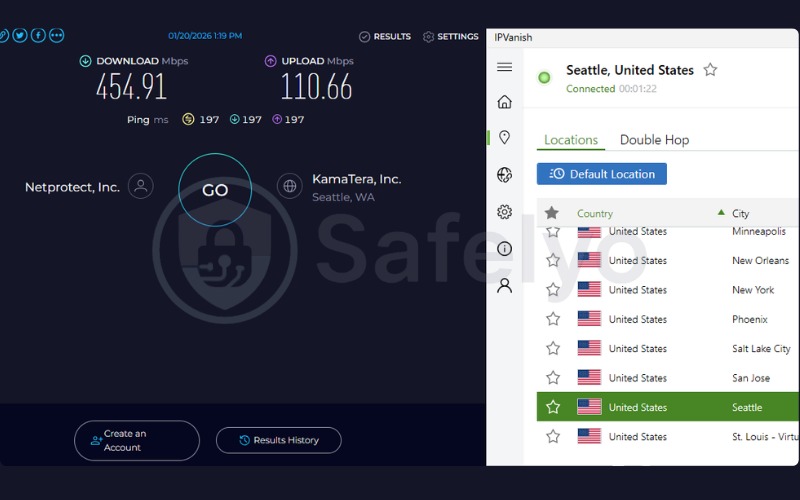Favorite Seattle, United States in header
The height and width of the screenshot is (500, 800).
710,69
